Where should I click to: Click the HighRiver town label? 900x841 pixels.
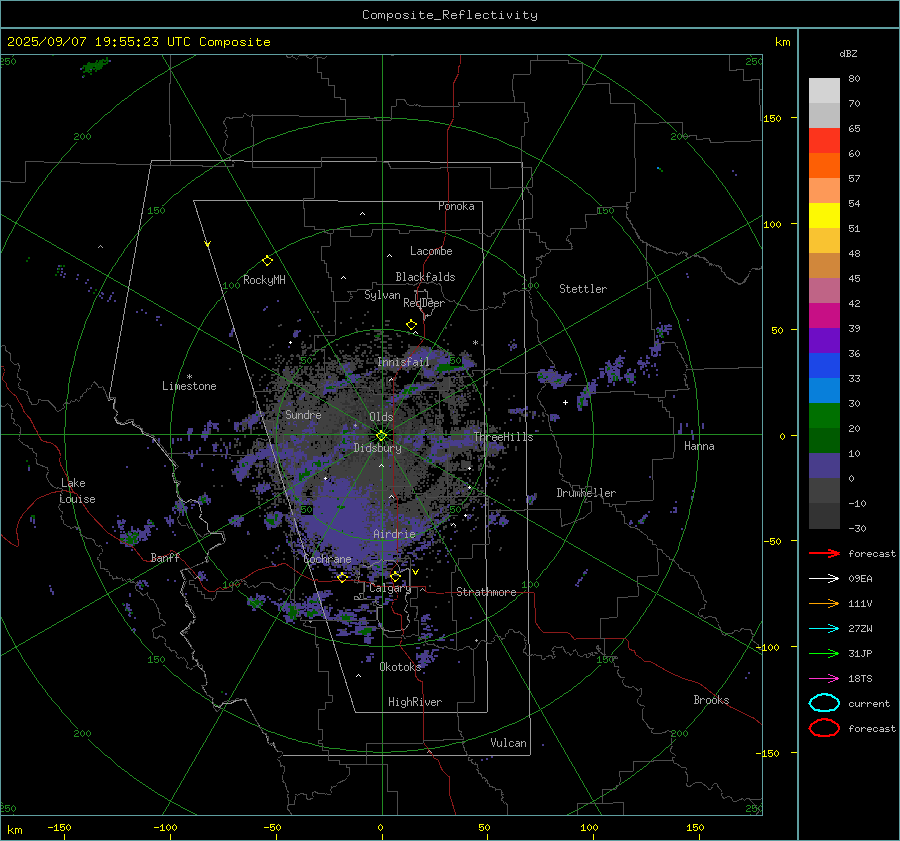point(415,702)
